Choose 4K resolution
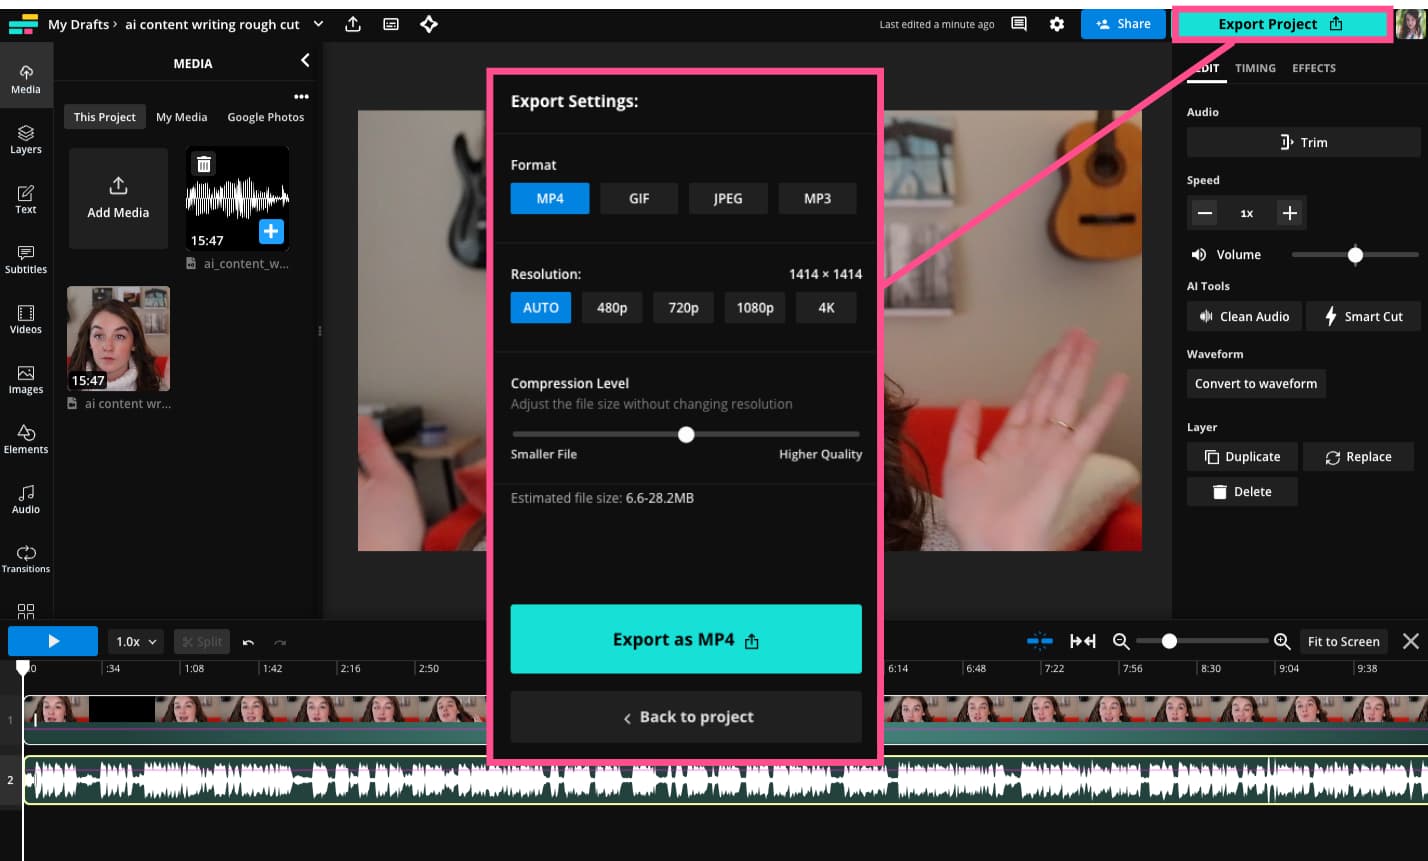 (x=826, y=307)
